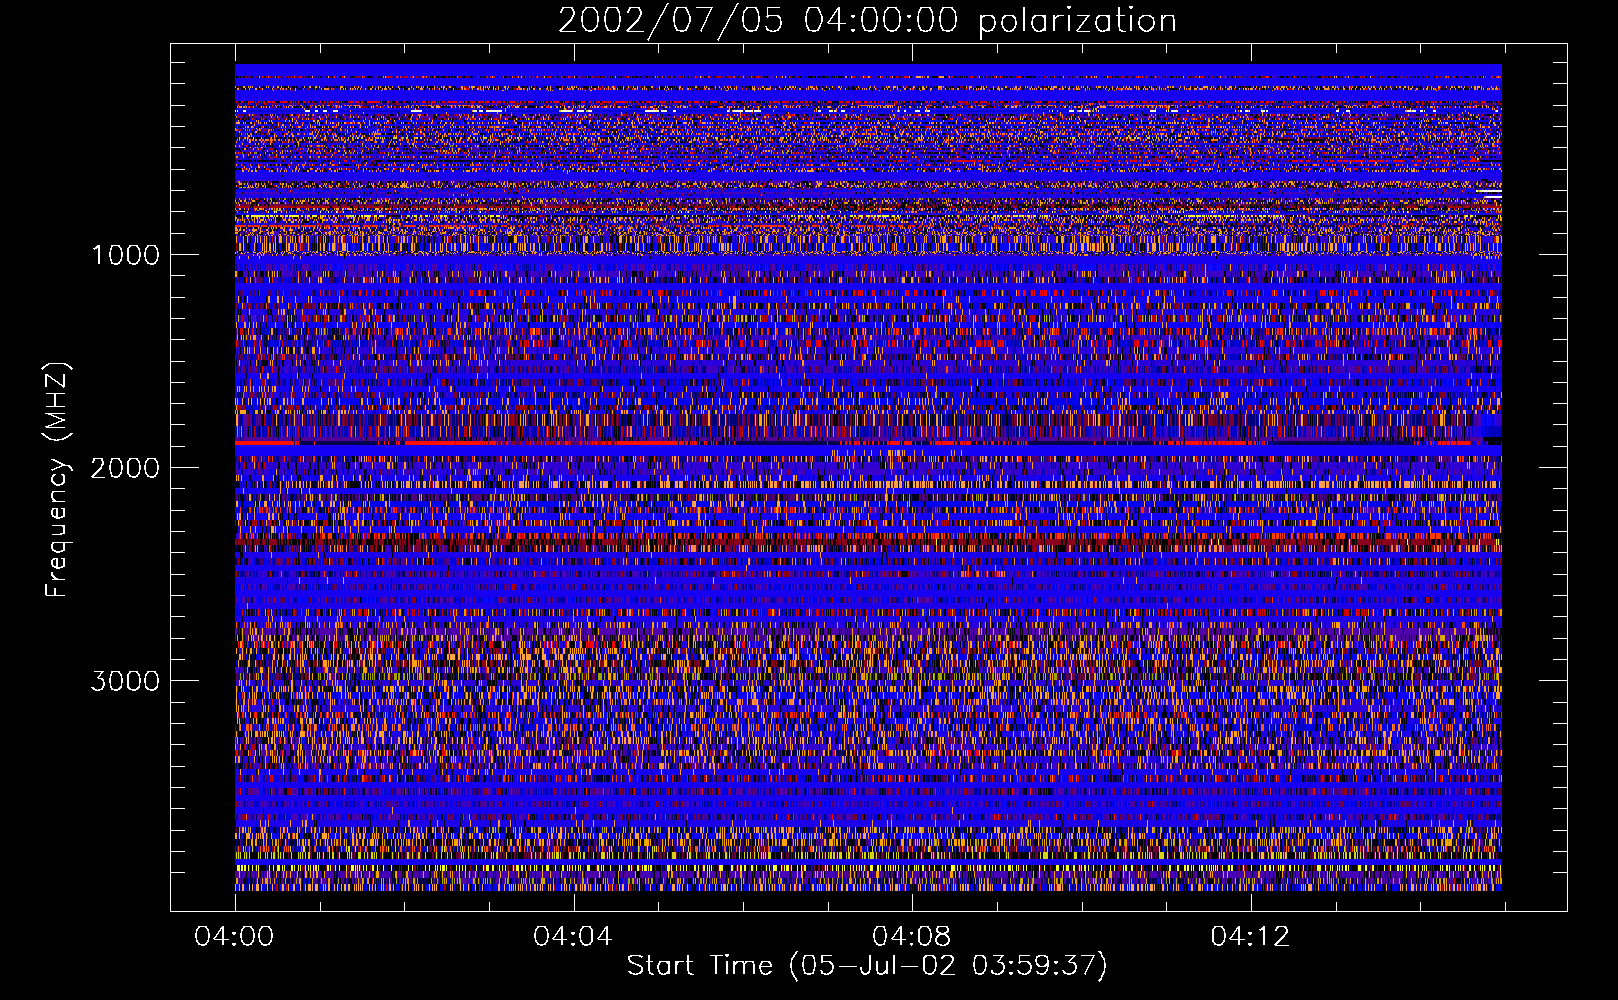Click the 04:12 time tick label

pos(1250,937)
